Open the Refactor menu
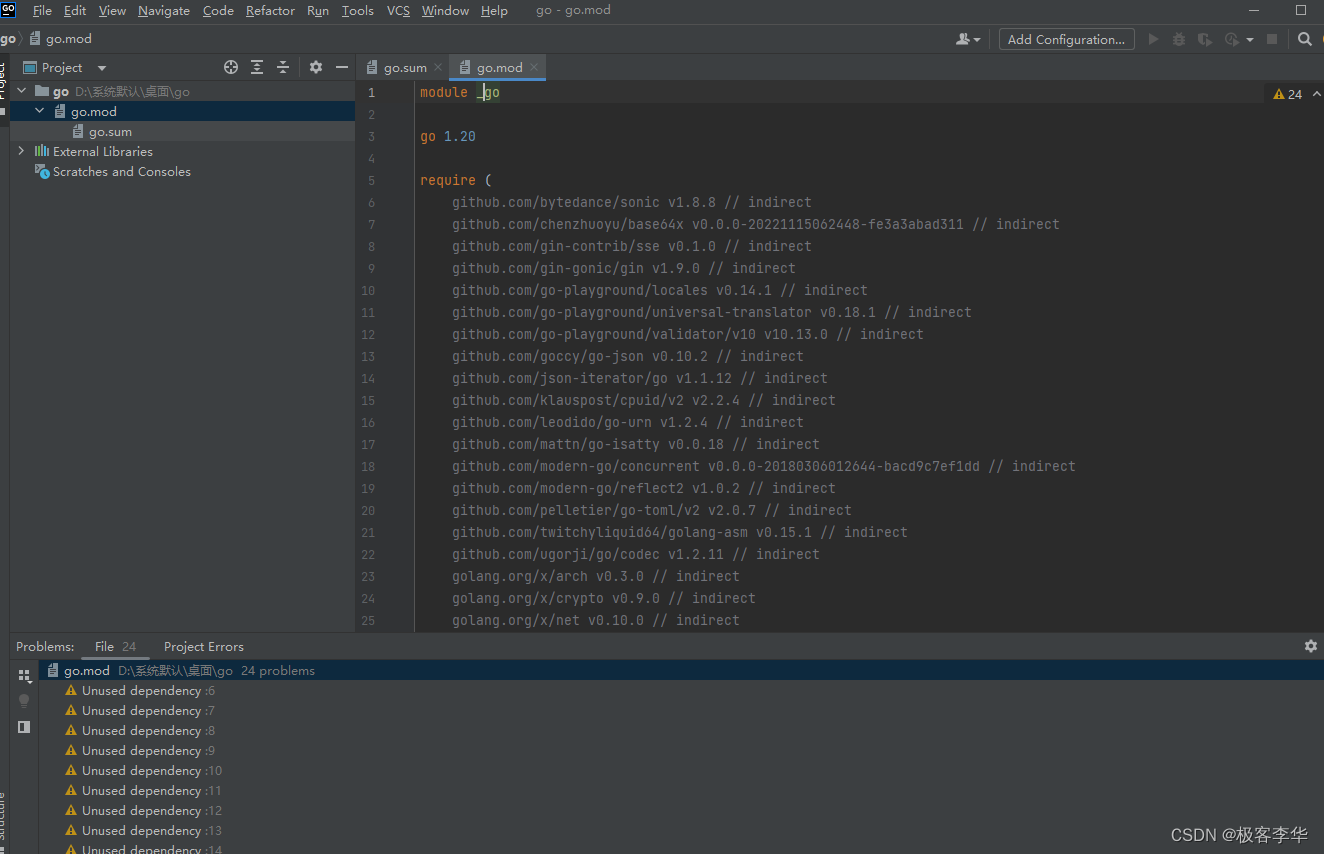The height and width of the screenshot is (854, 1324). pyautogui.click(x=270, y=10)
